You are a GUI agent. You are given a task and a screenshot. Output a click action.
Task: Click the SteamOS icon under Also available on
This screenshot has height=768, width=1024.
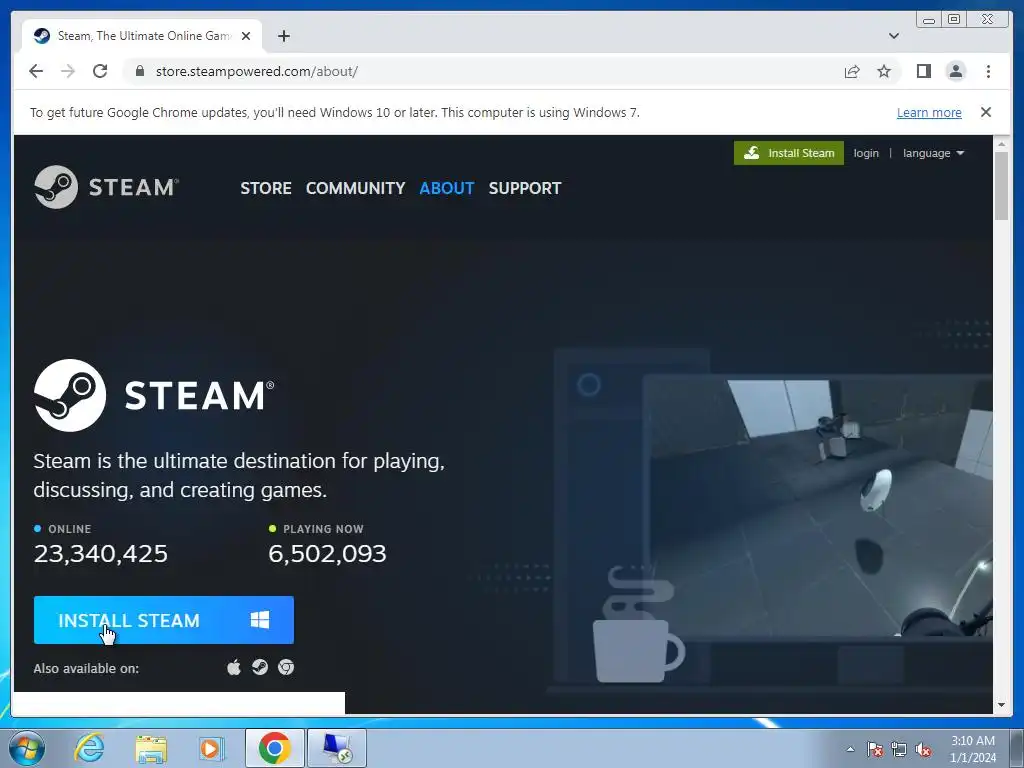click(x=260, y=667)
